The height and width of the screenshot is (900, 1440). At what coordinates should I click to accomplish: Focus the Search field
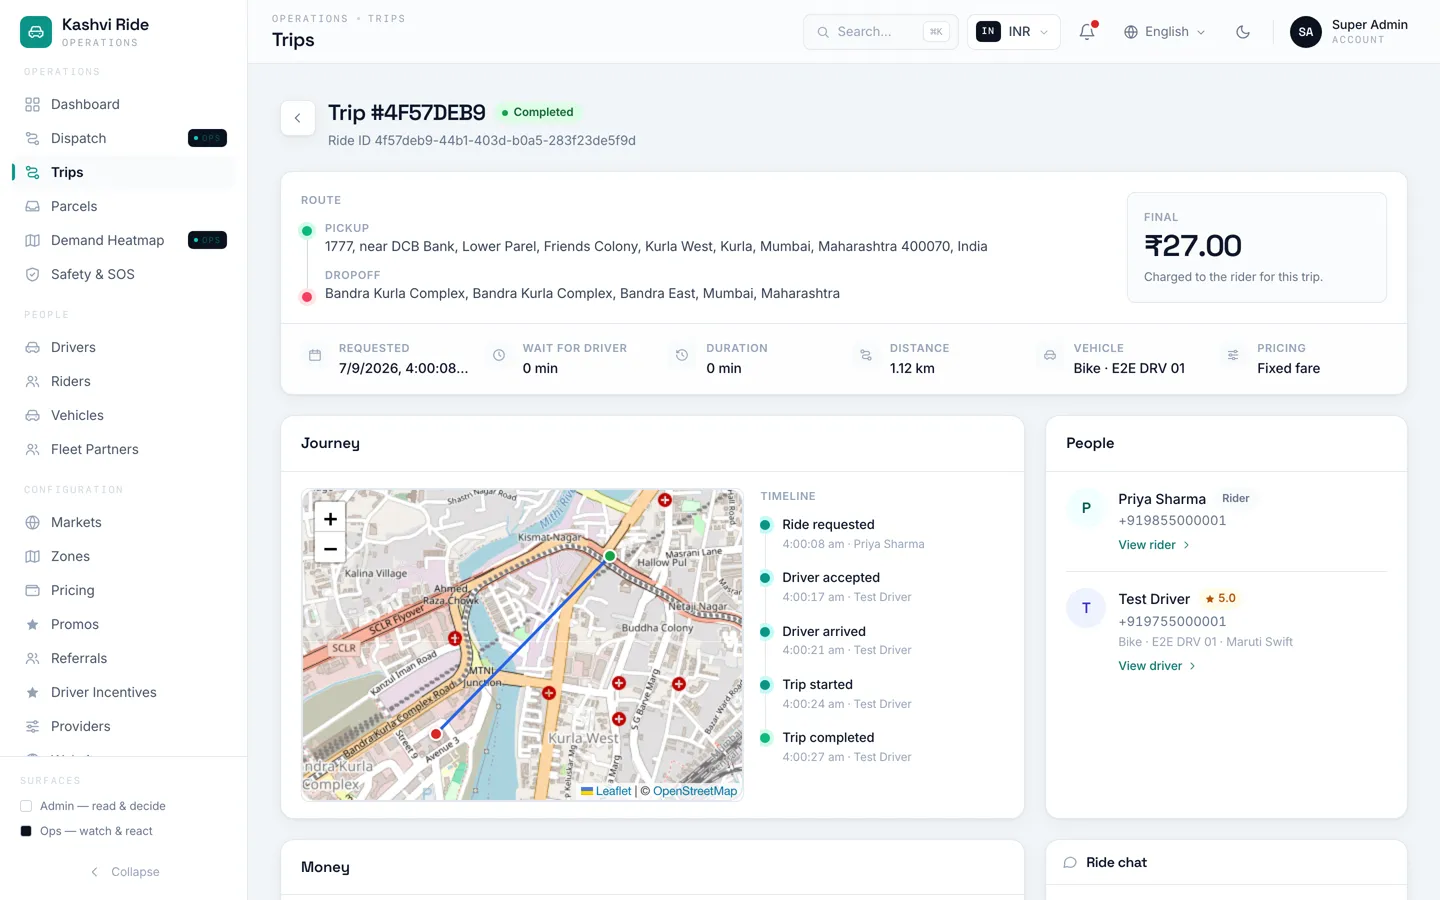coord(880,32)
